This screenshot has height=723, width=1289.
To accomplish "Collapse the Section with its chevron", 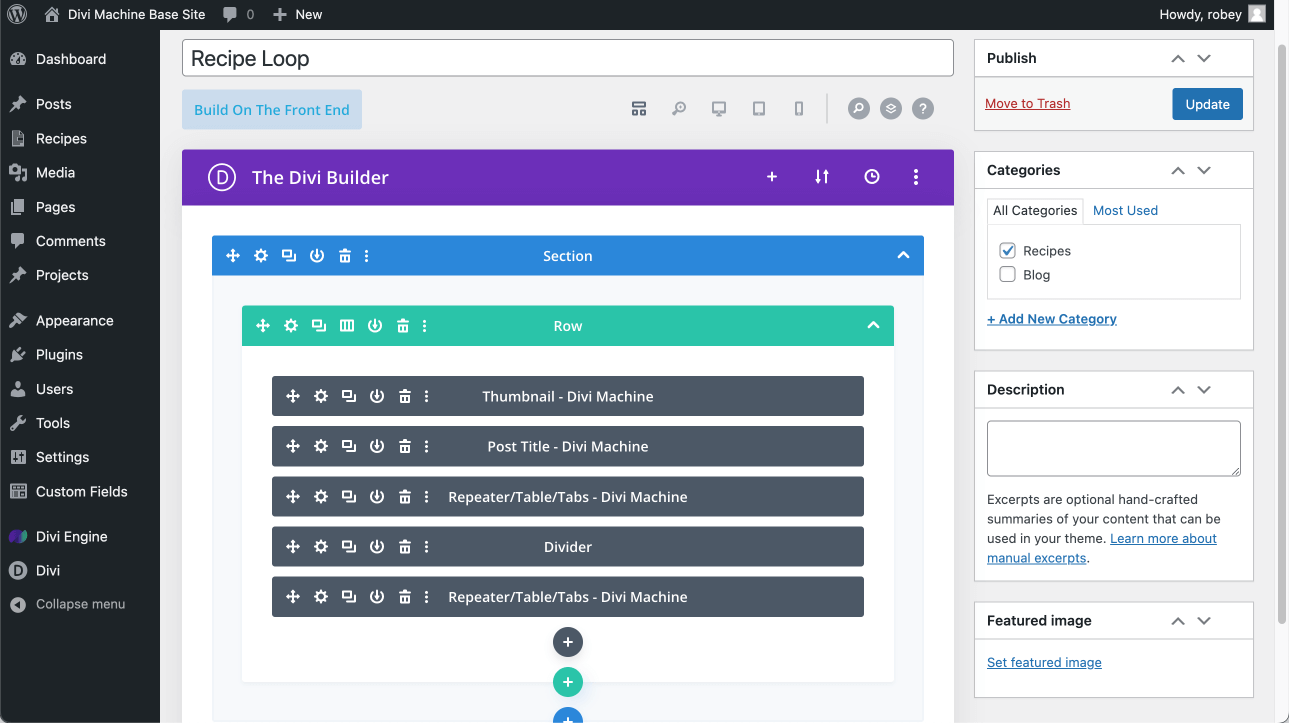I will 903,255.
